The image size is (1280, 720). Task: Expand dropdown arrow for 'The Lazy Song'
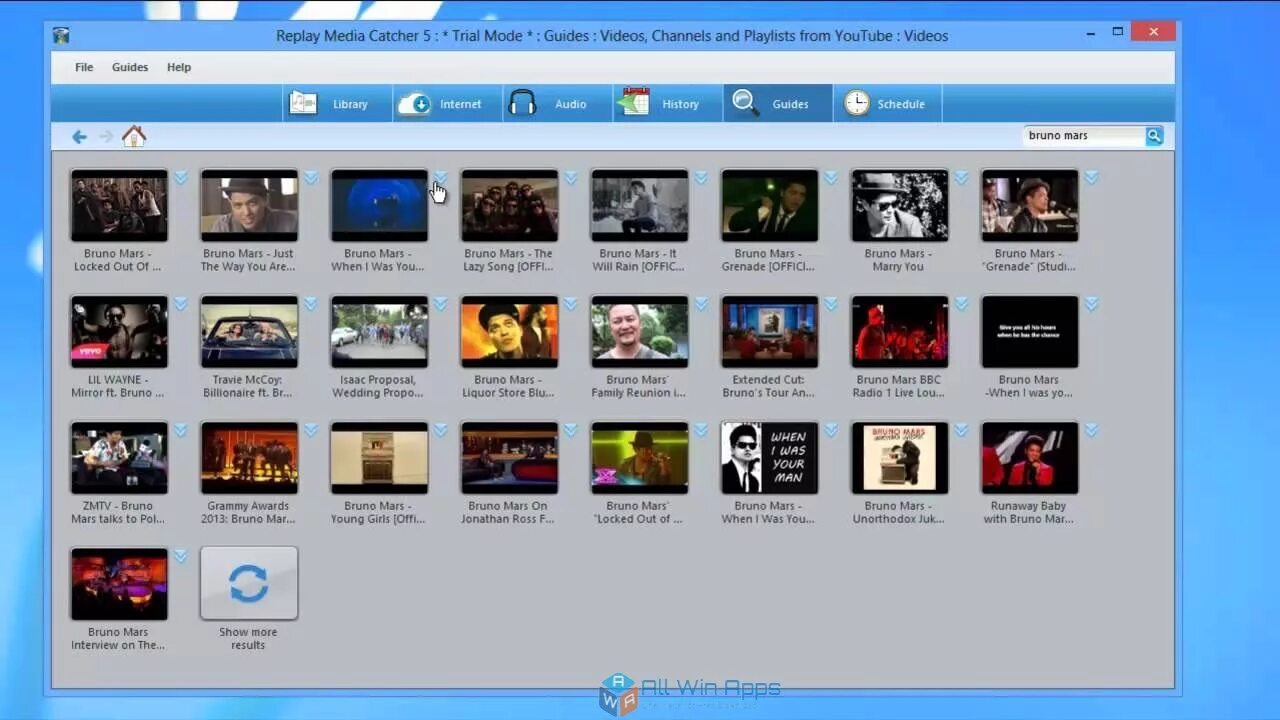[571, 177]
